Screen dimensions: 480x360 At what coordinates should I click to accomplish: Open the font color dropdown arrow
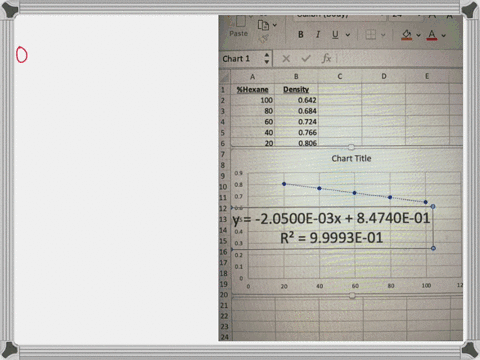point(444,35)
